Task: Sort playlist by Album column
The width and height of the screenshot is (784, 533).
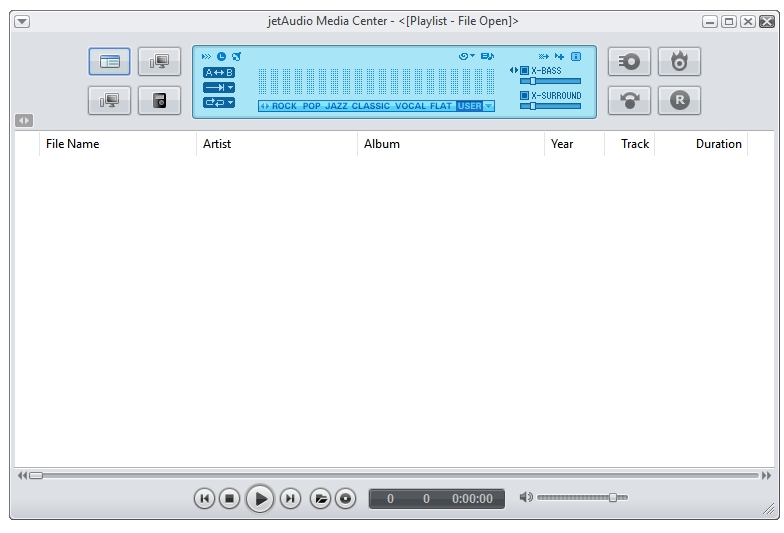Action: tap(451, 144)
